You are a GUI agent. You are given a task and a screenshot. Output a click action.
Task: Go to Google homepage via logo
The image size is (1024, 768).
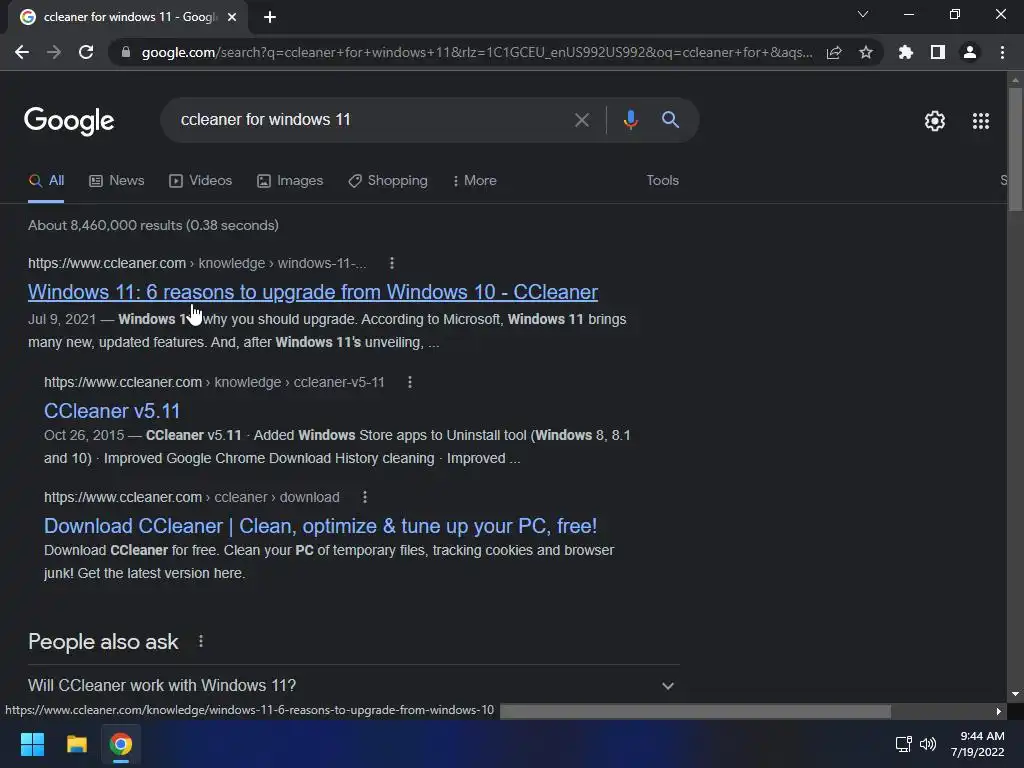pyautogui.click(x=69, y=121)
